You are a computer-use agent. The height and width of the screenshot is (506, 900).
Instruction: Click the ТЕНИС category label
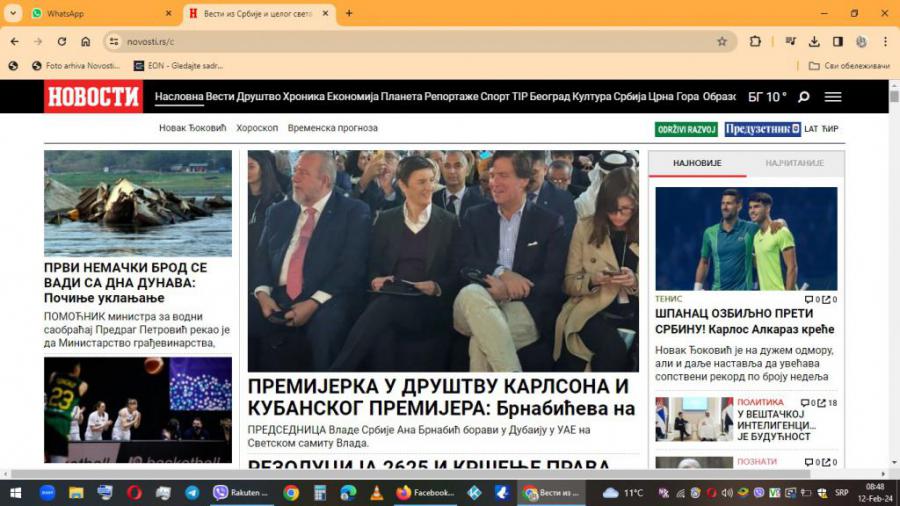[x=669, y=299]
